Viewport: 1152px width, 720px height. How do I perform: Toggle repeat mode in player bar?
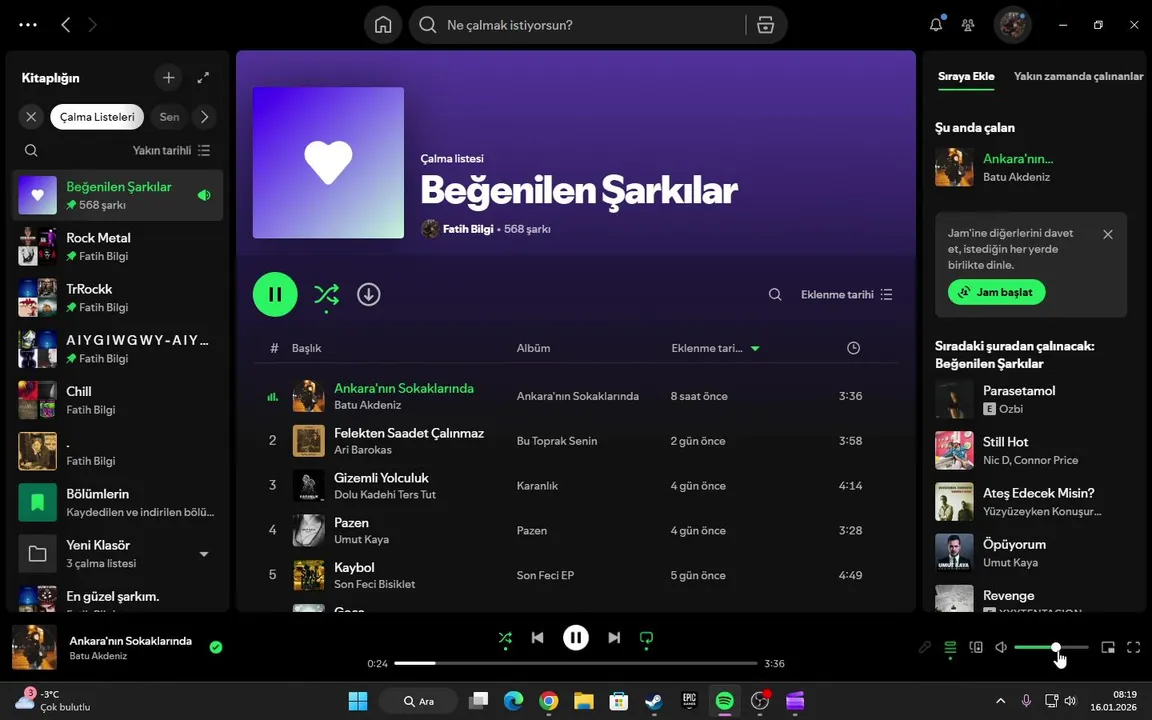pos(647,638)
